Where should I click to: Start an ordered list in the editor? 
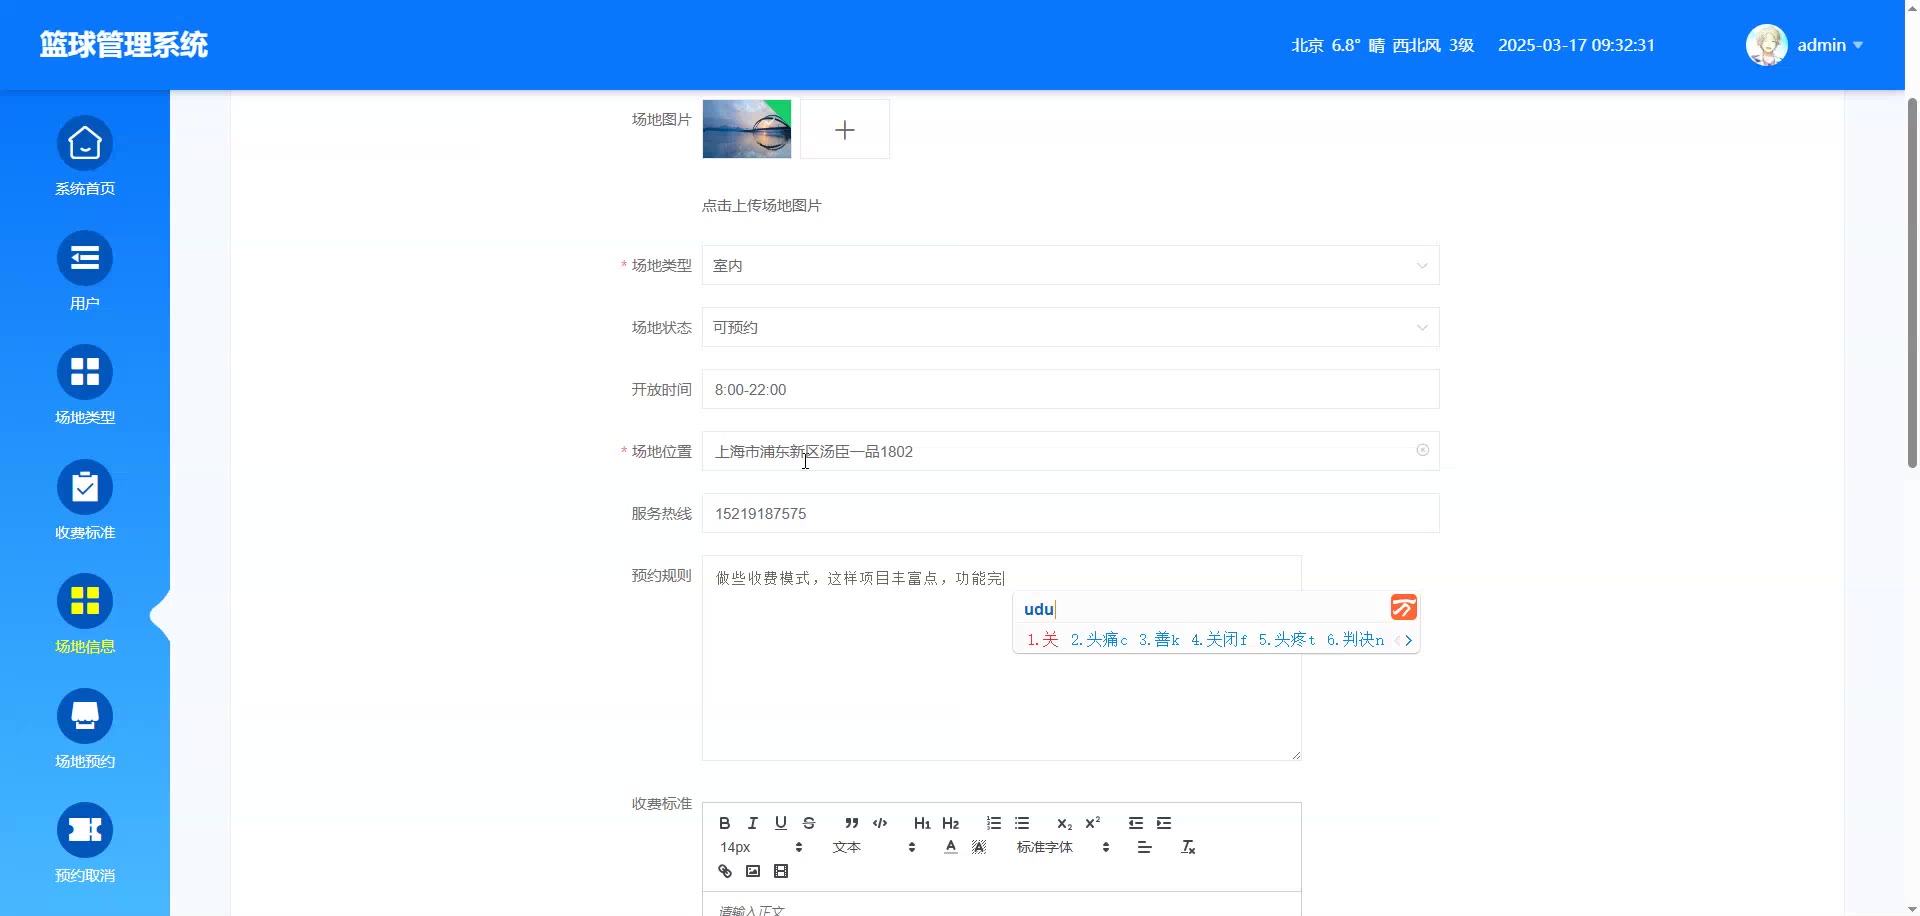tap(994, 823)
